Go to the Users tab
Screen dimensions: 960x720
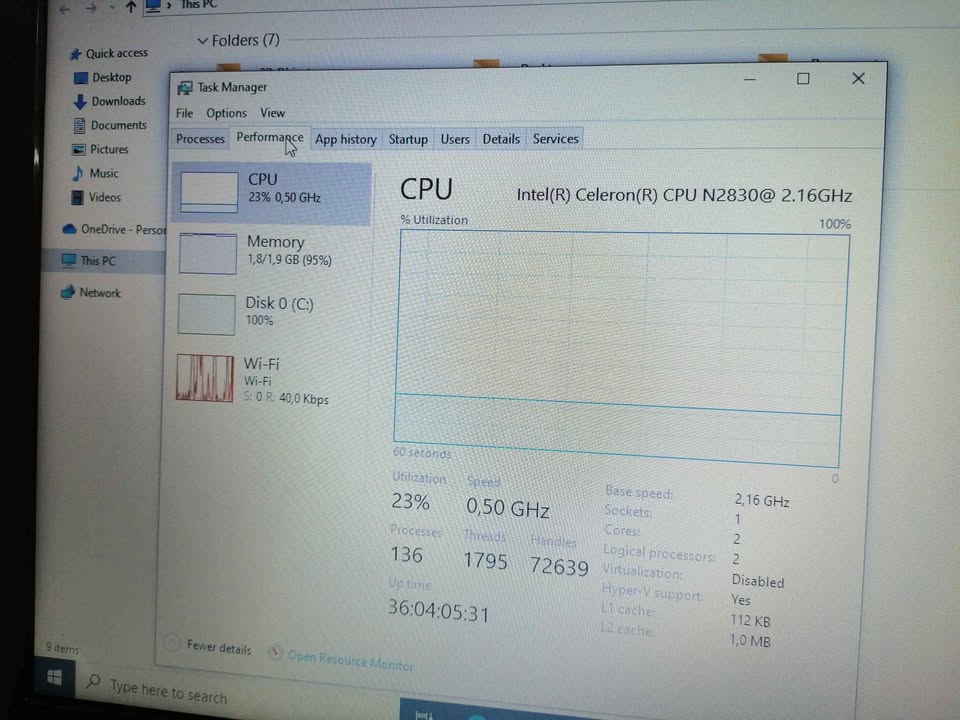pos(455,139)
